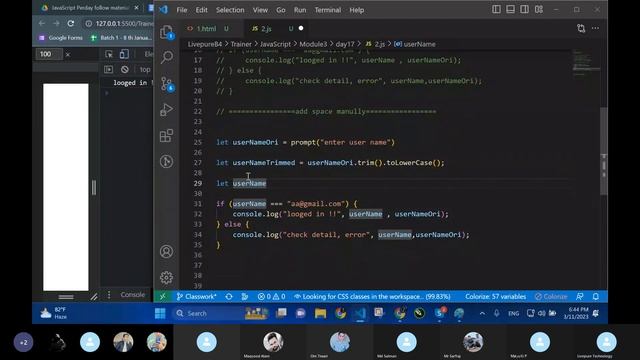Open the editor More Actions ellipsis
Screen dimensions: 640x360
[x=596, y=29]
